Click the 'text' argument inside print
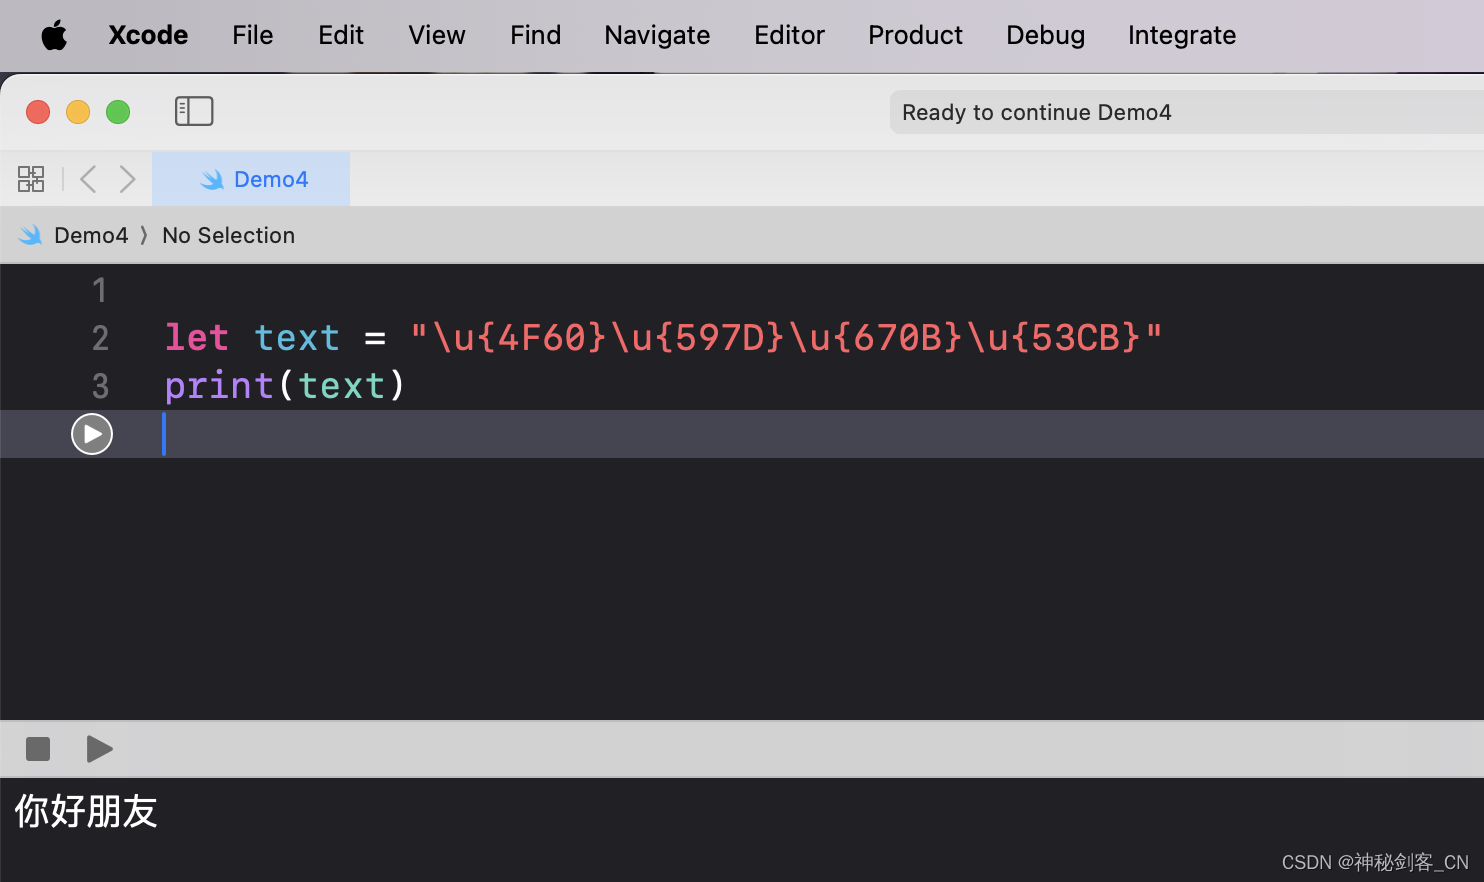Screen dimensions: 1484x882 coord(341,386)
